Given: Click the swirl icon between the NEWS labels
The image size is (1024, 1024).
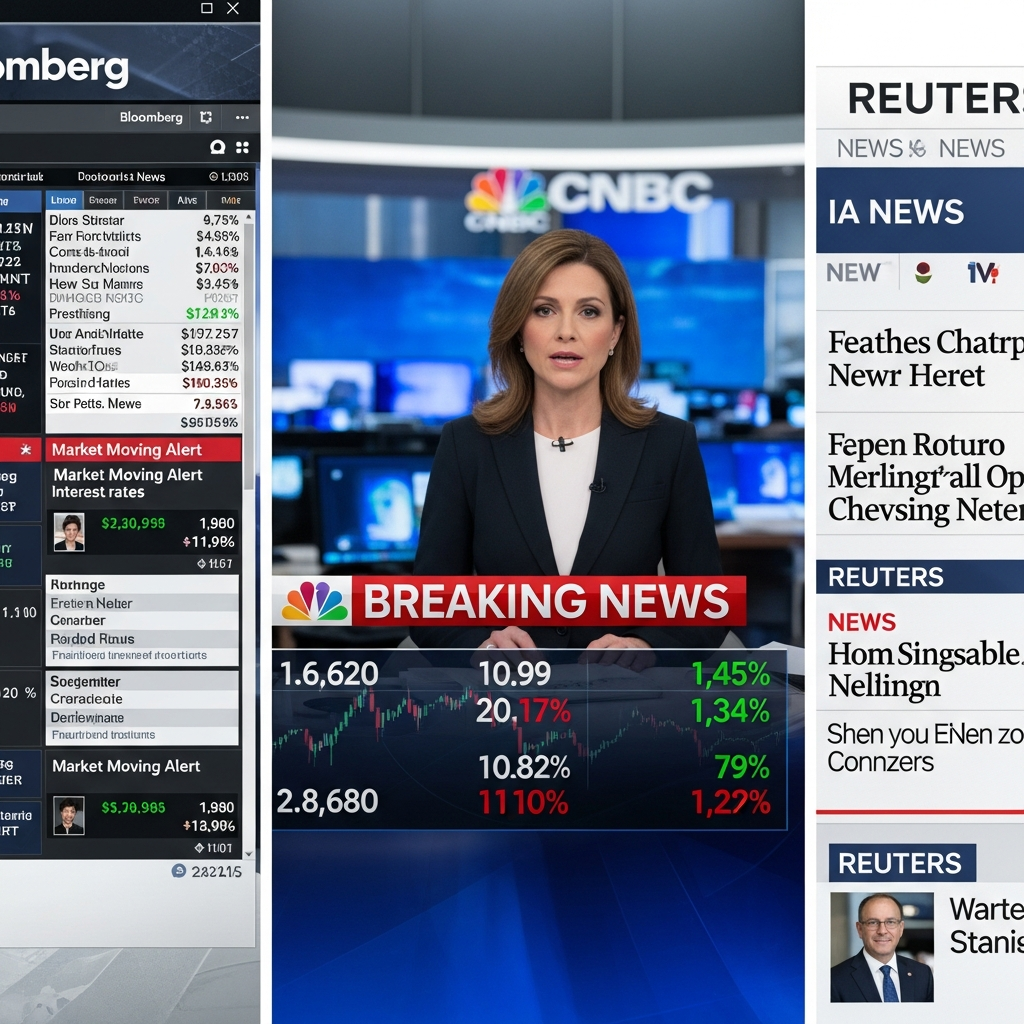Looking at the screenshot, I should point(917,148).
